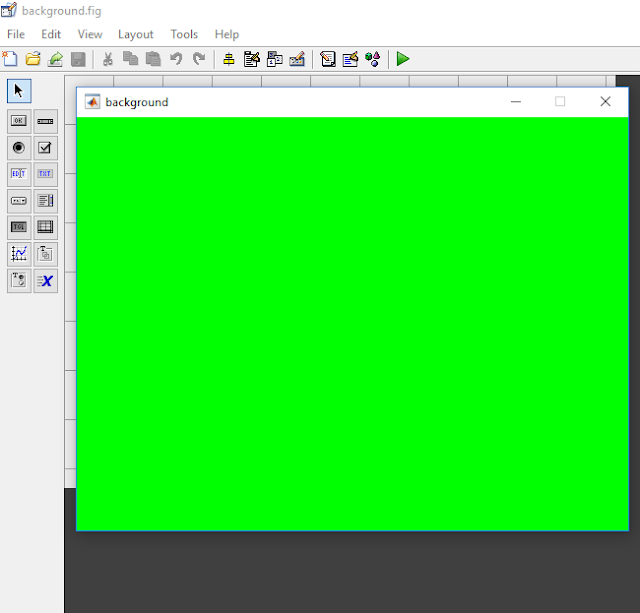Run the figure with the green play button
The width and height of the screenshot is (640, 613).
[x=403, y=59]
